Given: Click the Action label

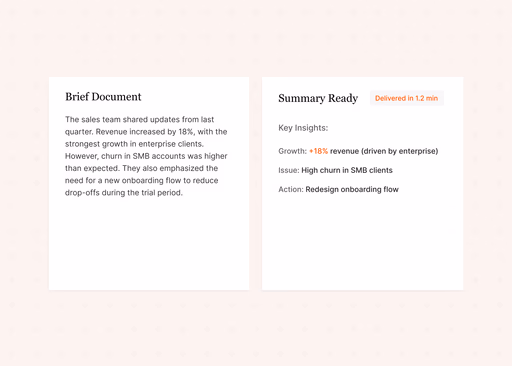Looking at the screenshot, I should 291,189.
